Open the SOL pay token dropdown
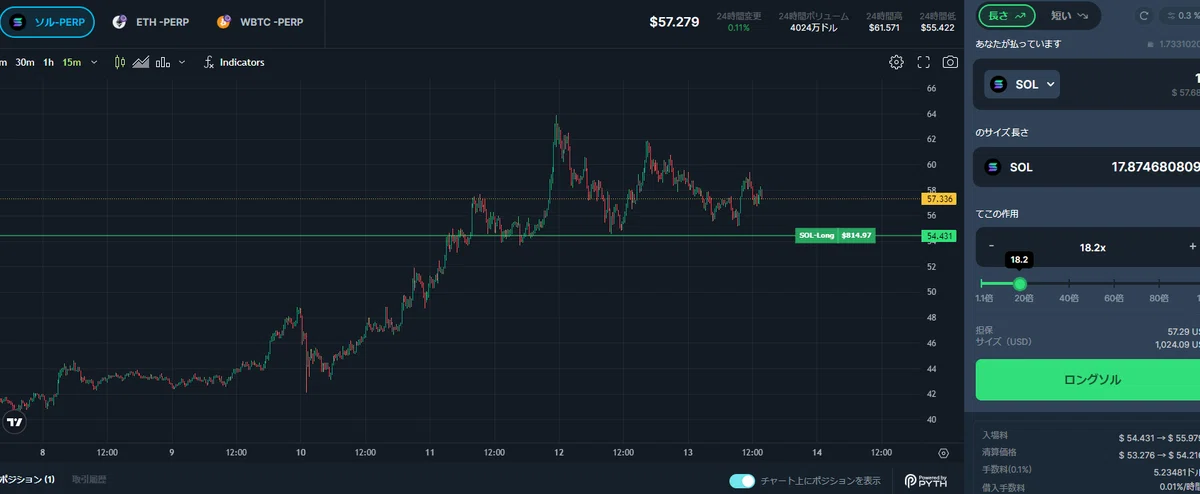Viewport: 1200px width, 494px height. [x=1022, y=85]
